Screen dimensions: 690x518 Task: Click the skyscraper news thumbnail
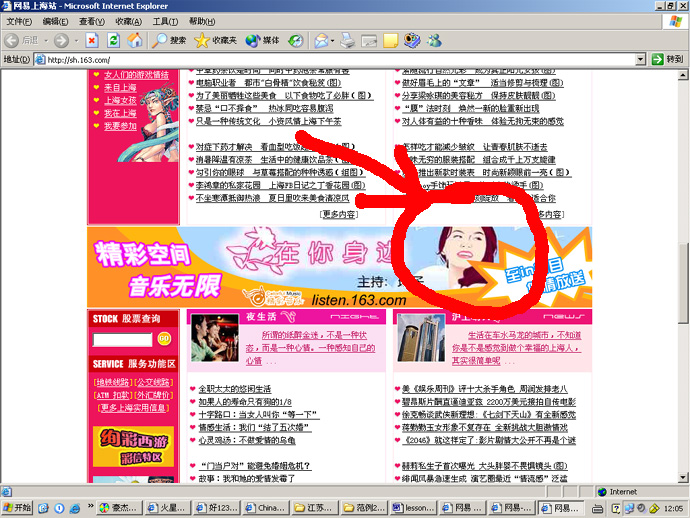(421, 337)
